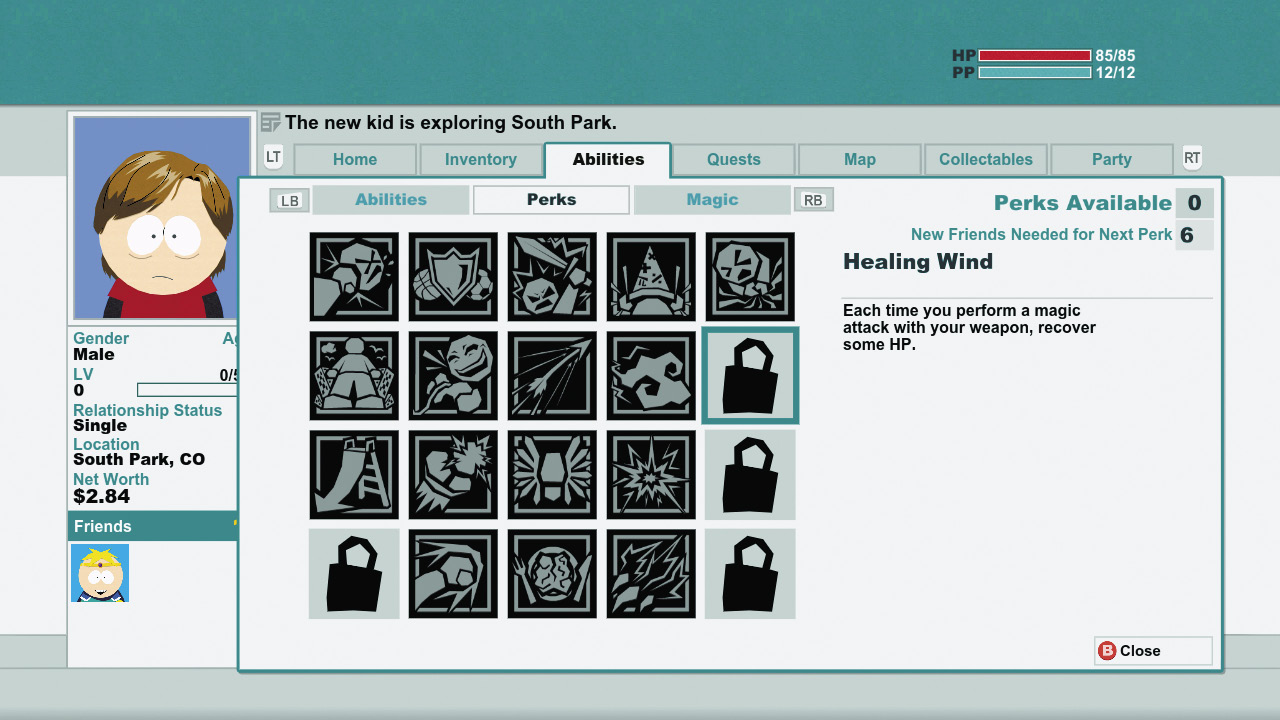This screenshot has width=1280, height=720.
Task: Click the Gender value Male
Action: pyautogui.click(x=94, y=355)
